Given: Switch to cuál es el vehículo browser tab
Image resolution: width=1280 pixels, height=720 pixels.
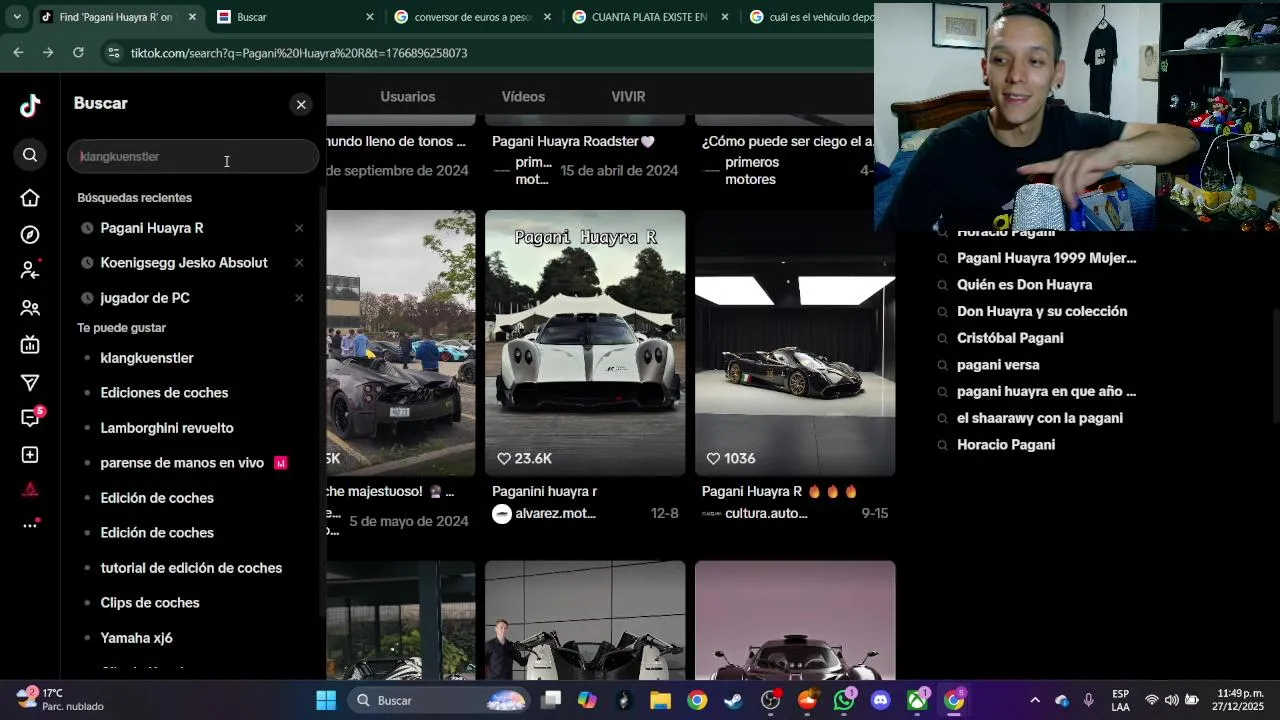Looking at the screenshot, I should point(810,17).
